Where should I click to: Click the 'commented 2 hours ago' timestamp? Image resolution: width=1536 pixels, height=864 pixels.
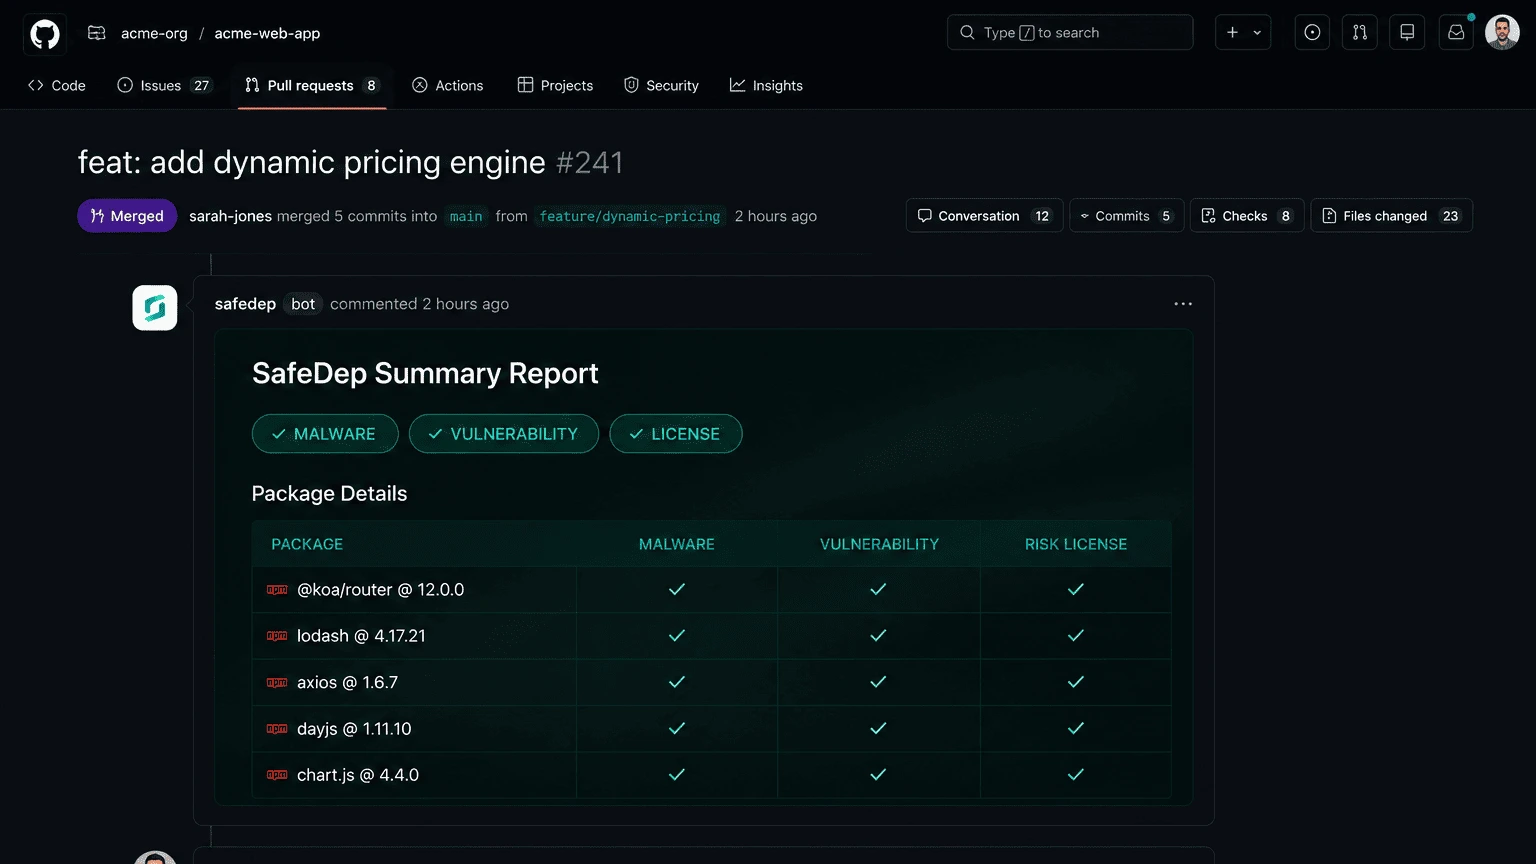pos(419,304)
